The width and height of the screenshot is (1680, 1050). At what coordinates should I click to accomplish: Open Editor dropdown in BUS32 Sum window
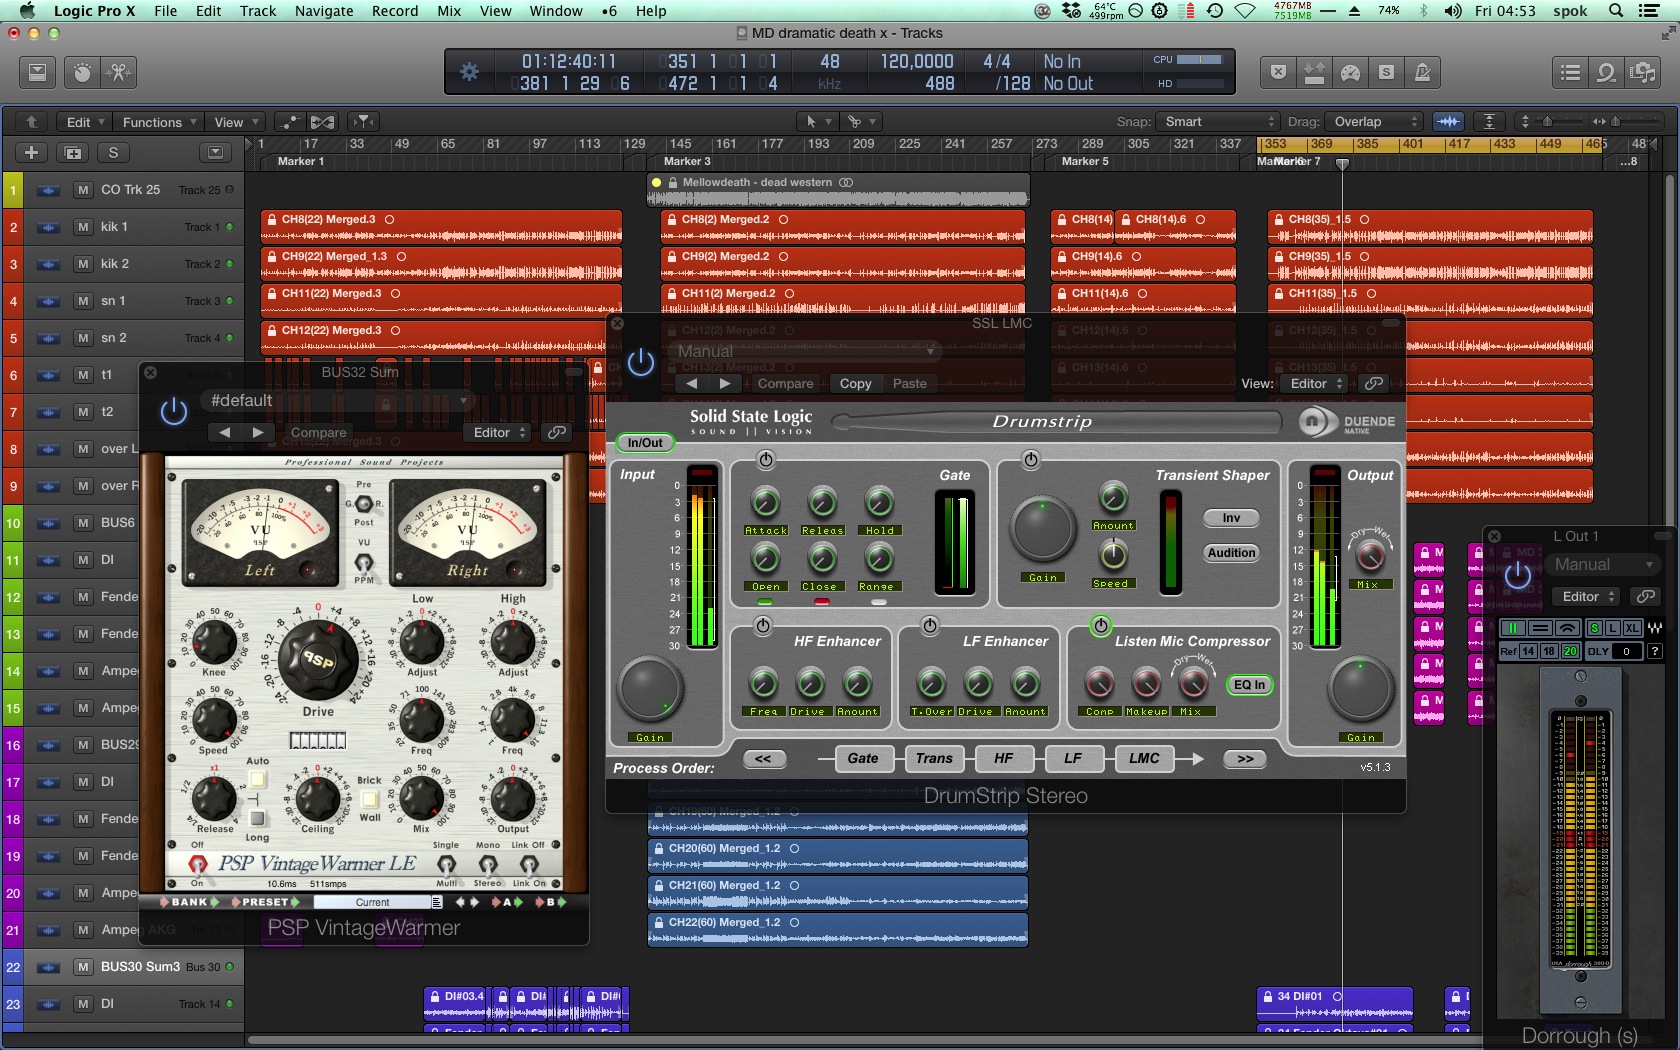pos(500,432)
